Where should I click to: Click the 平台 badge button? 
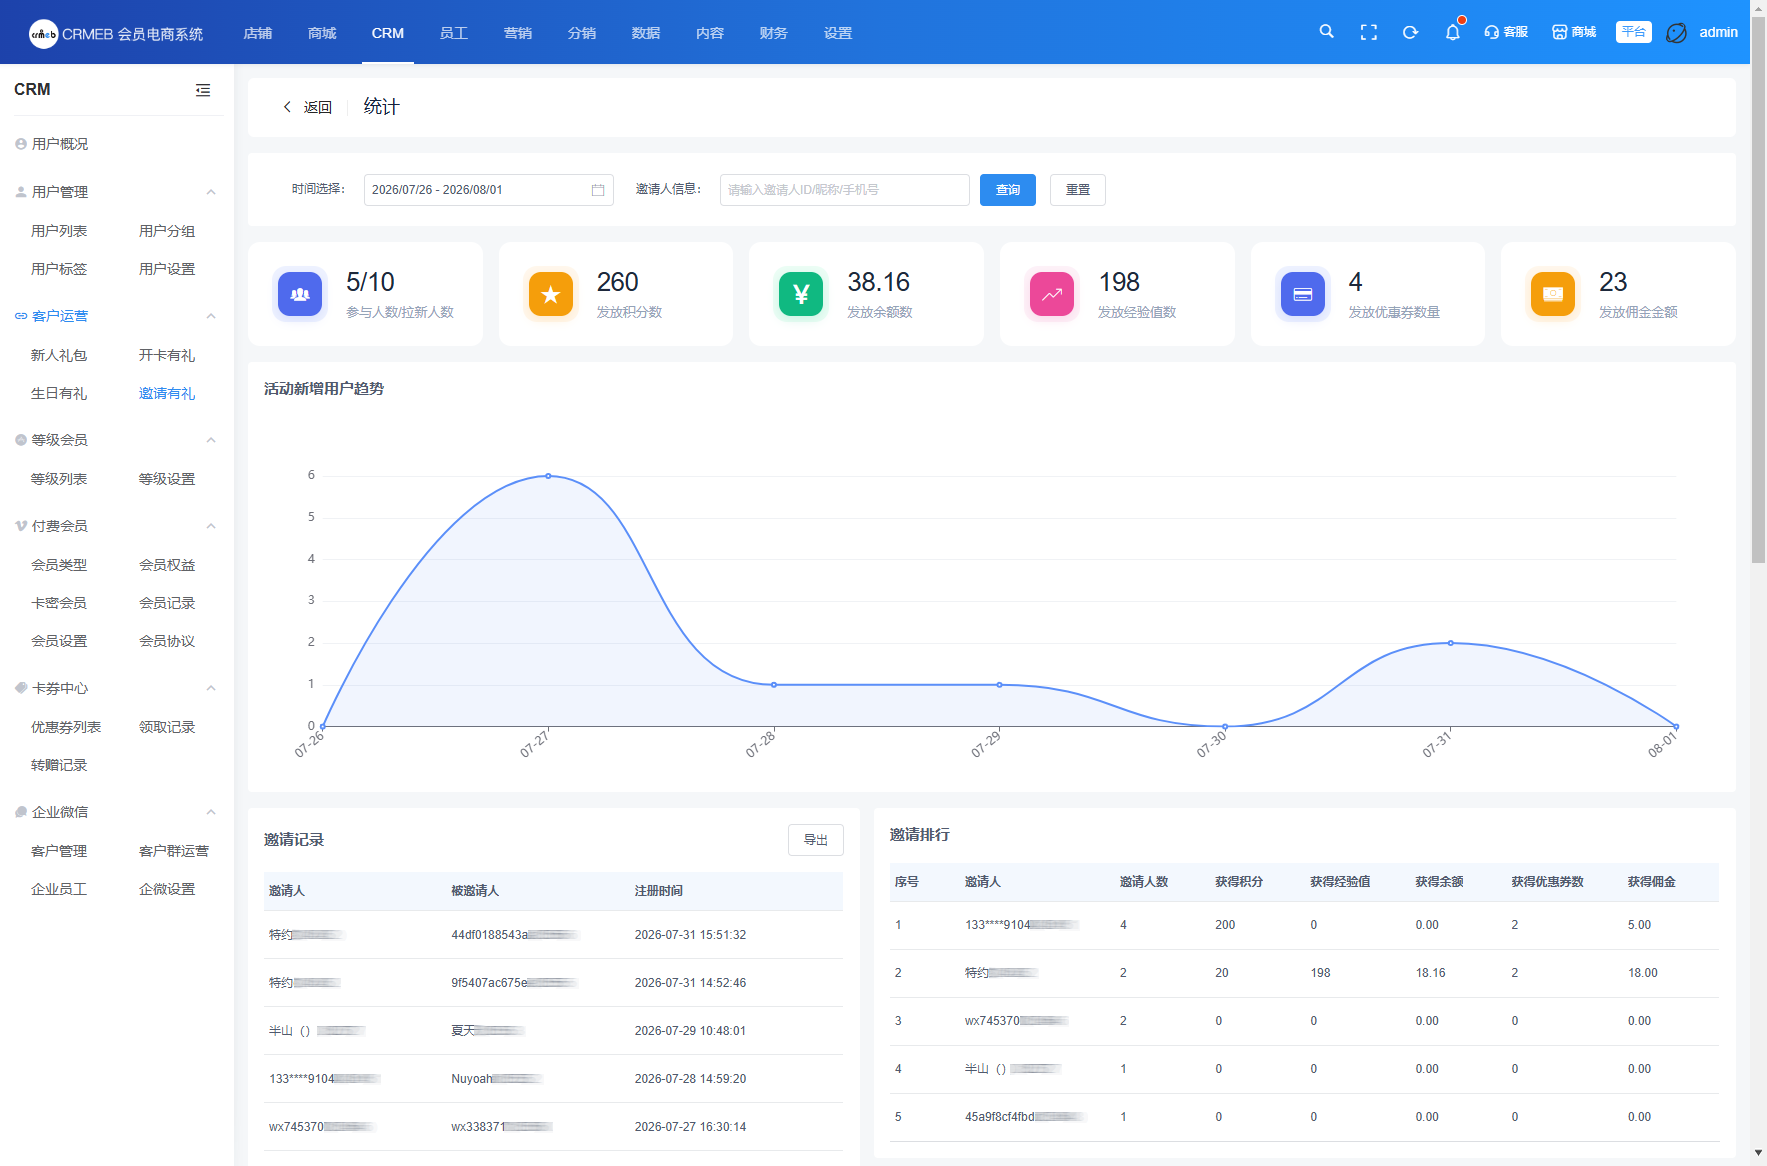pos(1634,32)
